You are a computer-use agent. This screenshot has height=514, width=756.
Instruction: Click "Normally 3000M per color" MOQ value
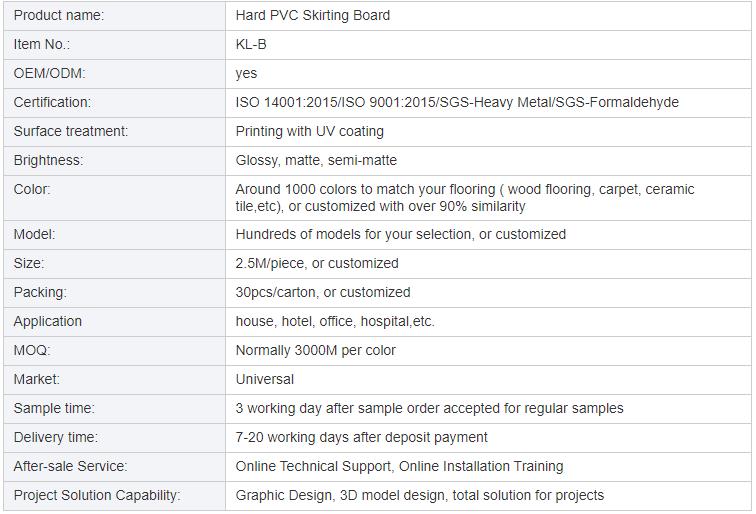(316, 351)
